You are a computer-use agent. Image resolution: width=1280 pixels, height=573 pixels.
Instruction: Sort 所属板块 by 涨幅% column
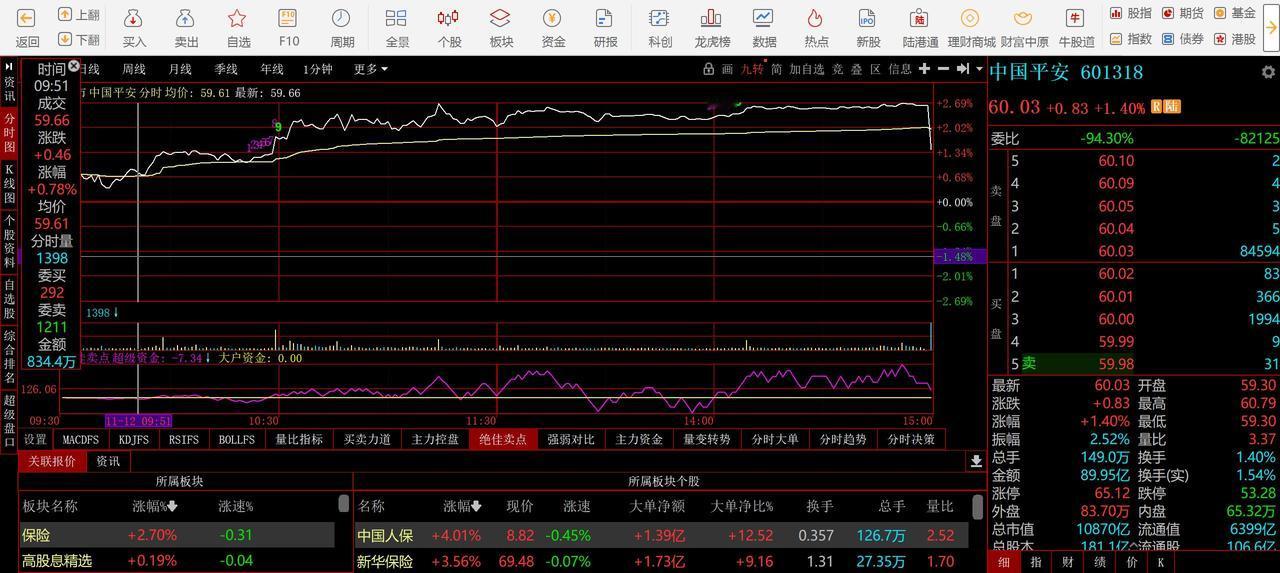155,506
